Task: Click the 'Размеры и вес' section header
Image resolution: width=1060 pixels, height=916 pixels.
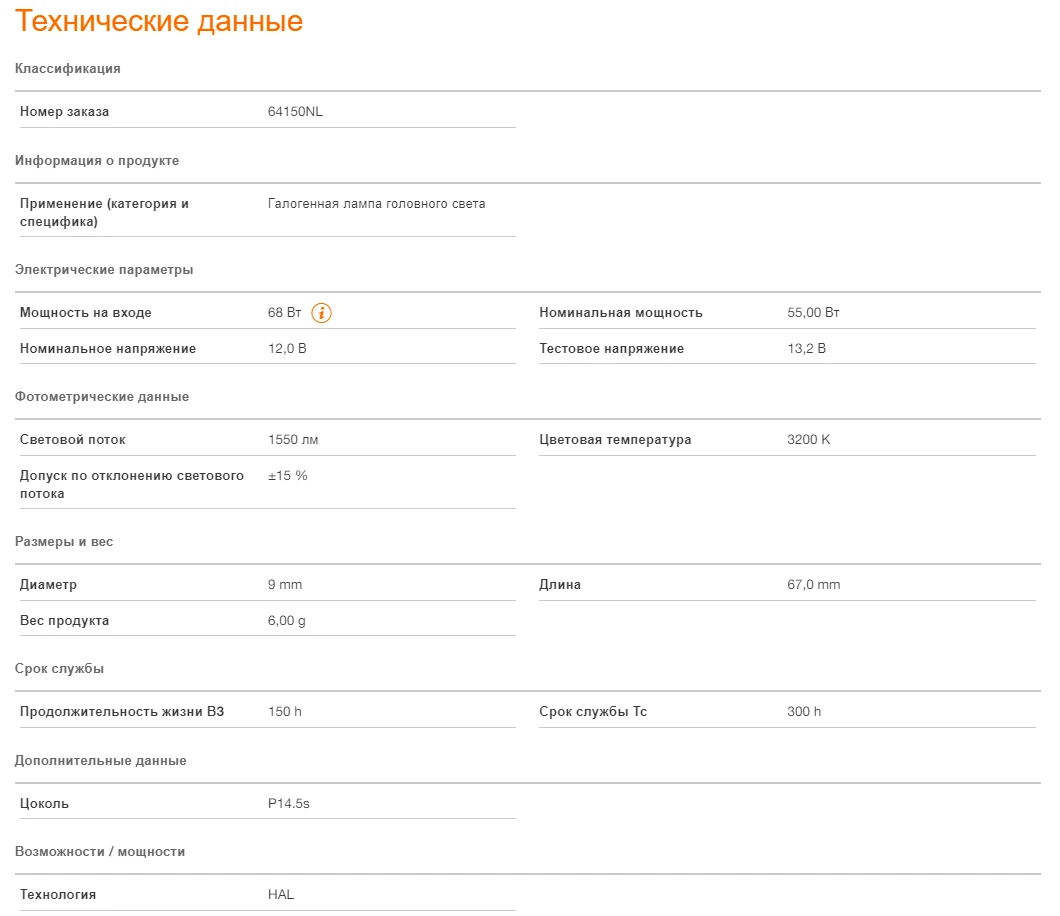Action: [x=64, y=541]
